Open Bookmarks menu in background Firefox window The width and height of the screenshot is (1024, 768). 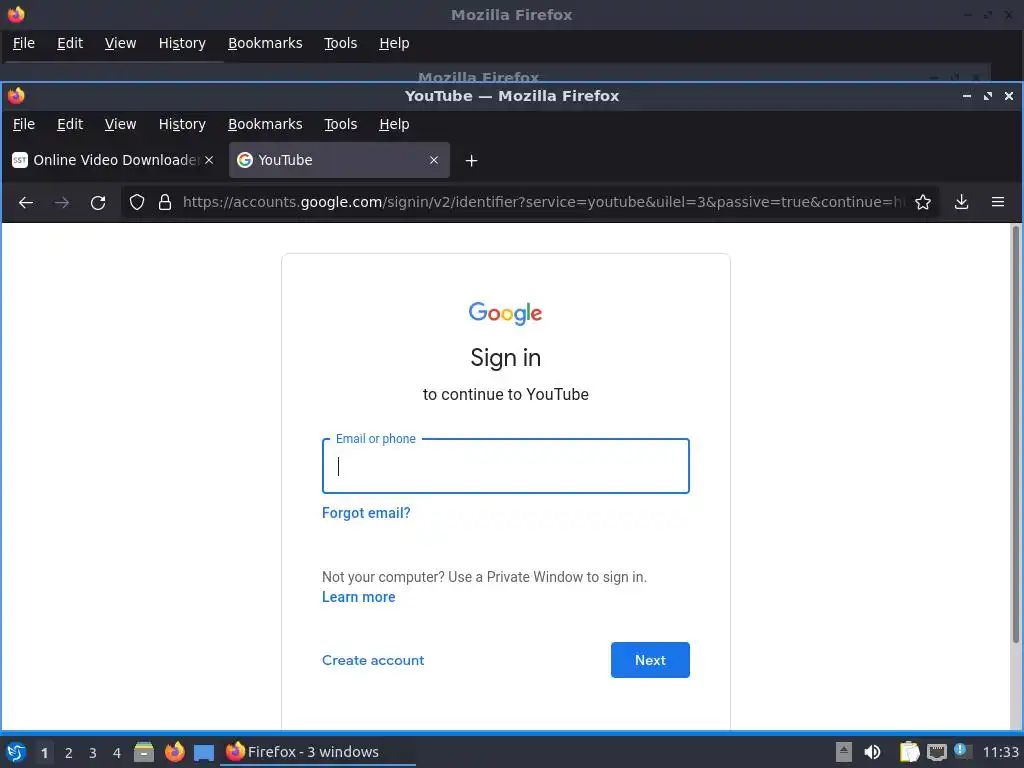[x=265, y=43]
